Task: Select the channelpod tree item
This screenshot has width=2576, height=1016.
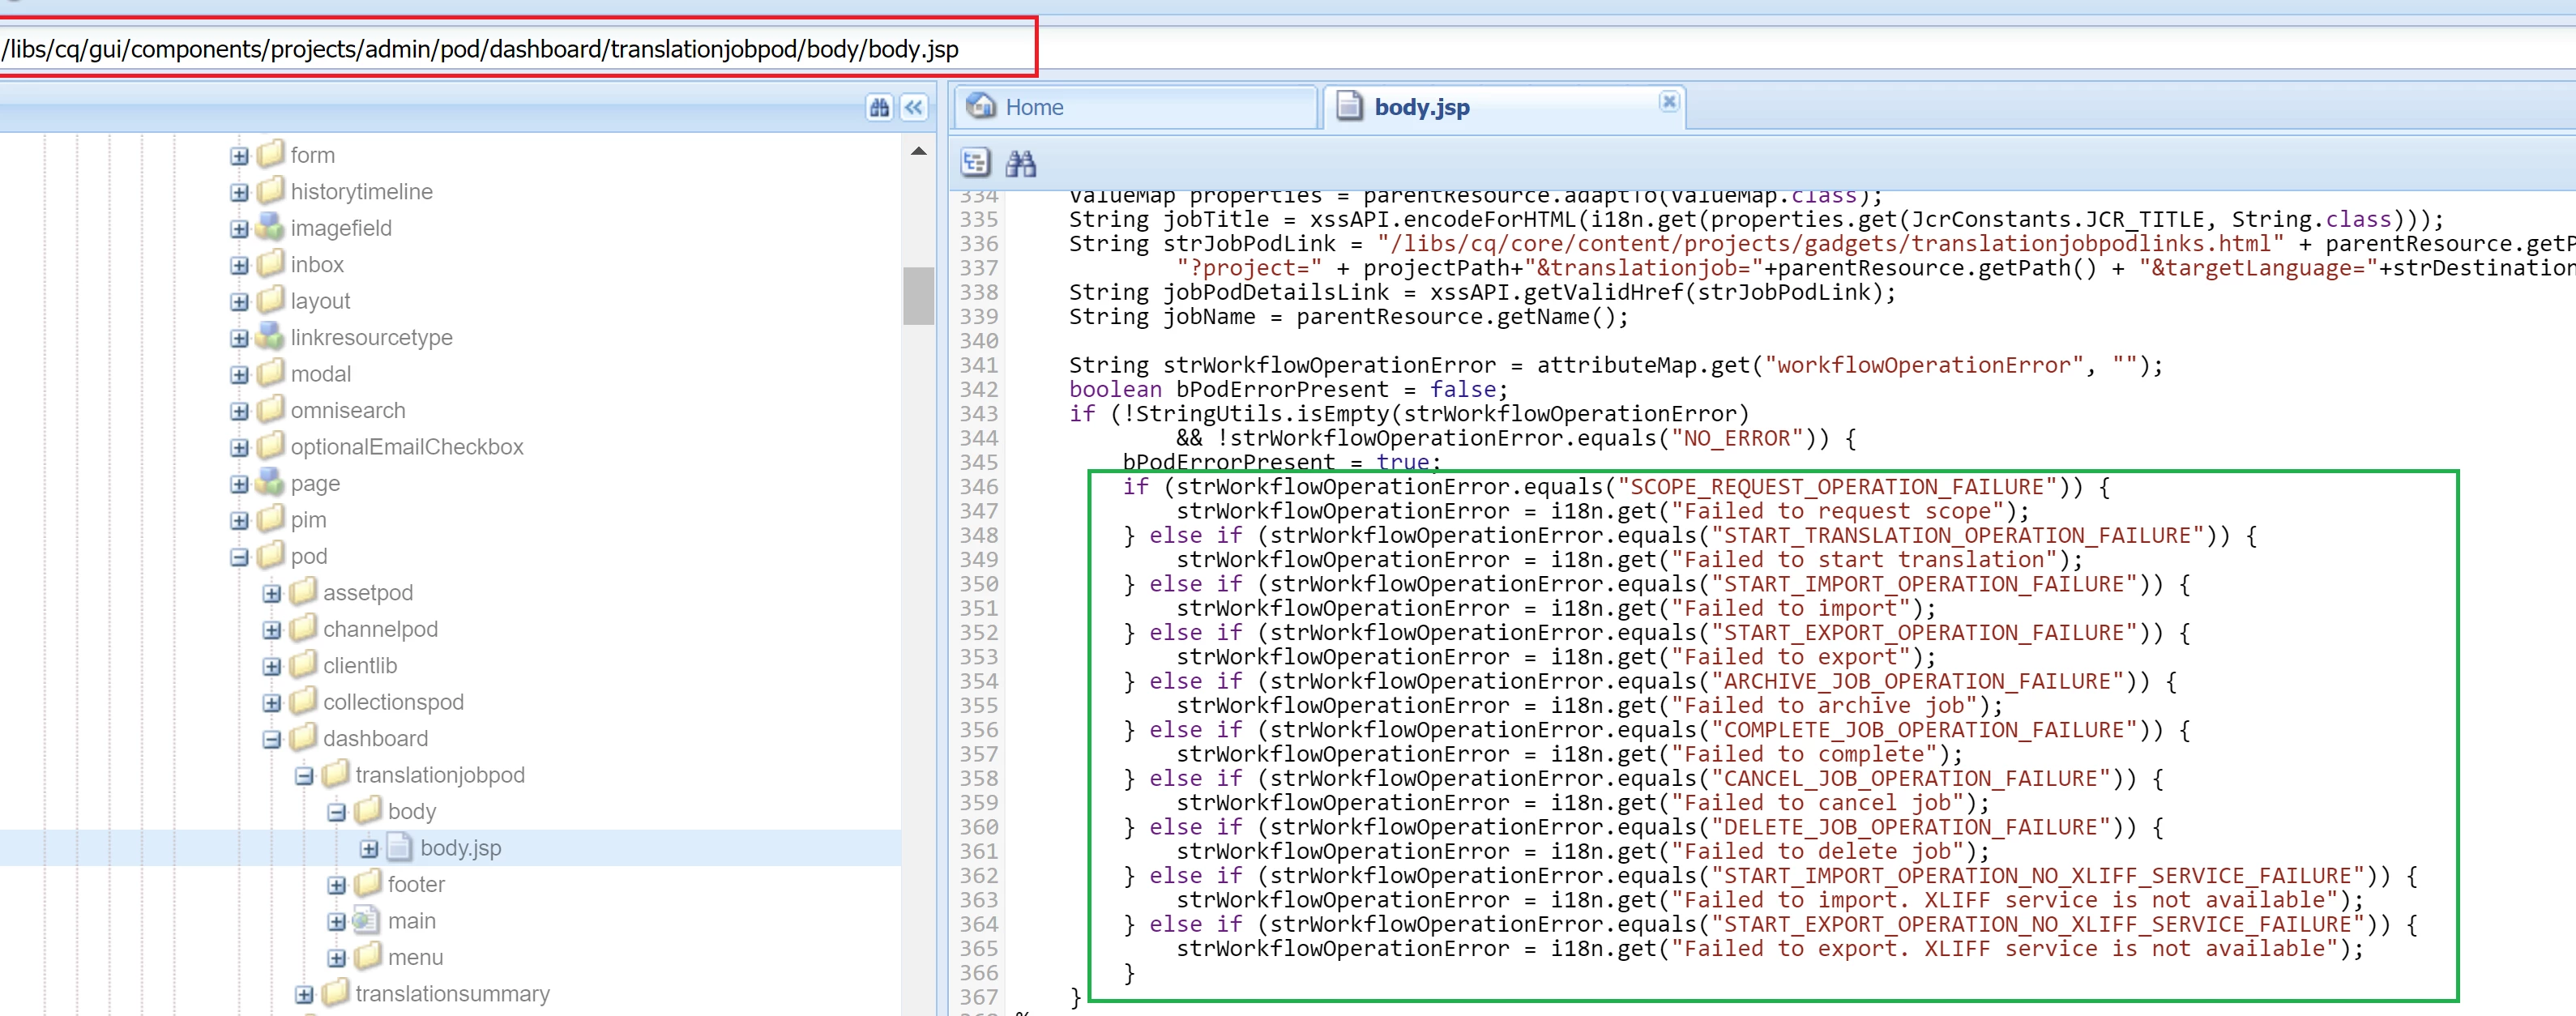Action: pyautogui.click(x=380, y=629)
